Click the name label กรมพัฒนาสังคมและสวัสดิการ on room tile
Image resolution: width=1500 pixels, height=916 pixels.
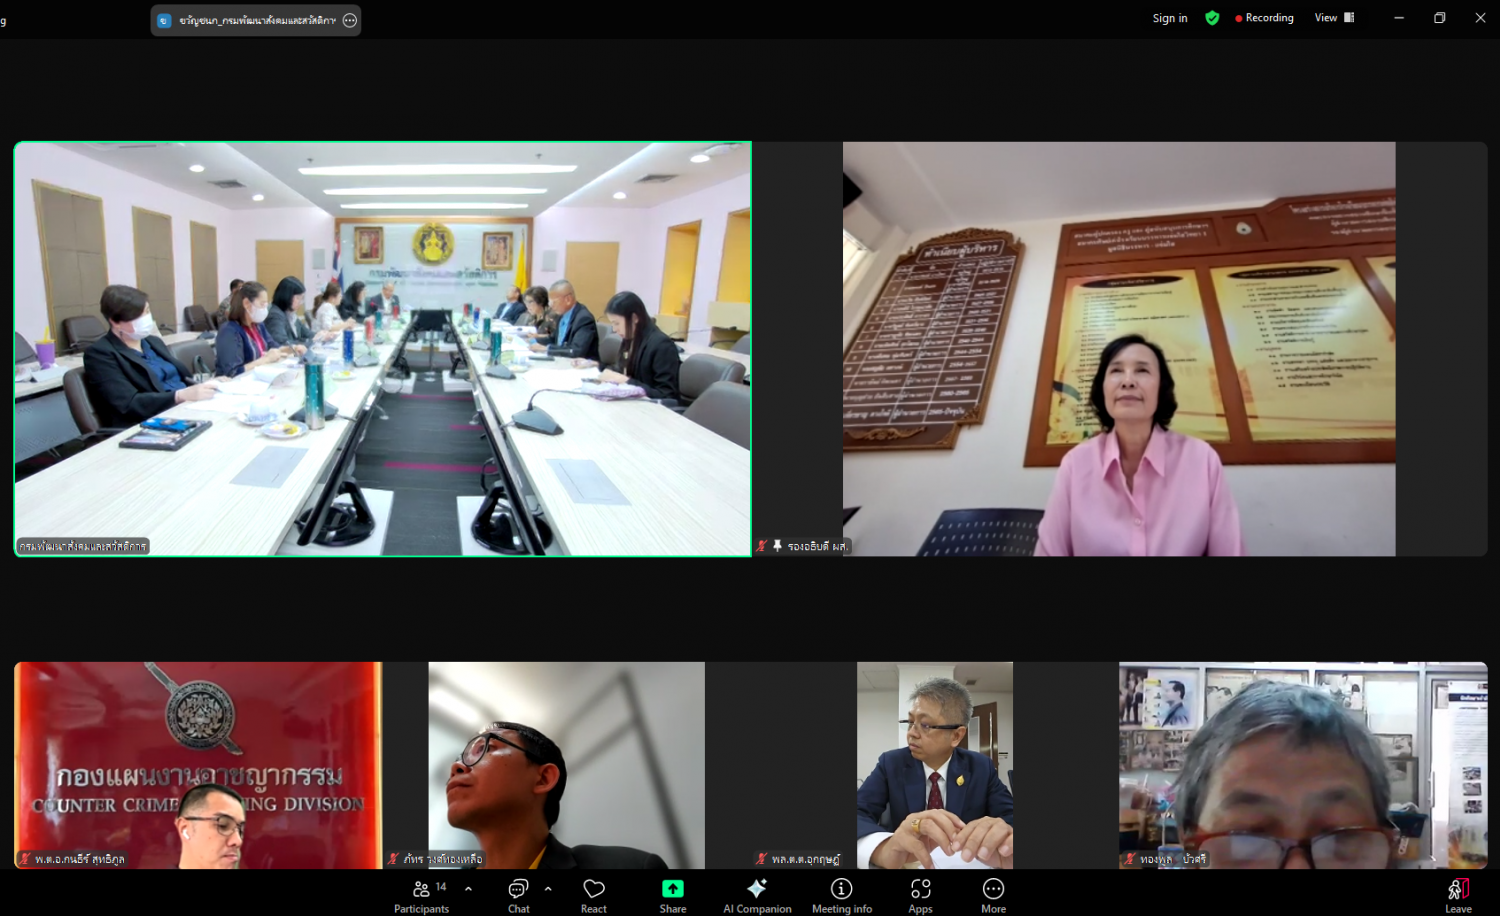pyautogui.click(x=83, y=546)
